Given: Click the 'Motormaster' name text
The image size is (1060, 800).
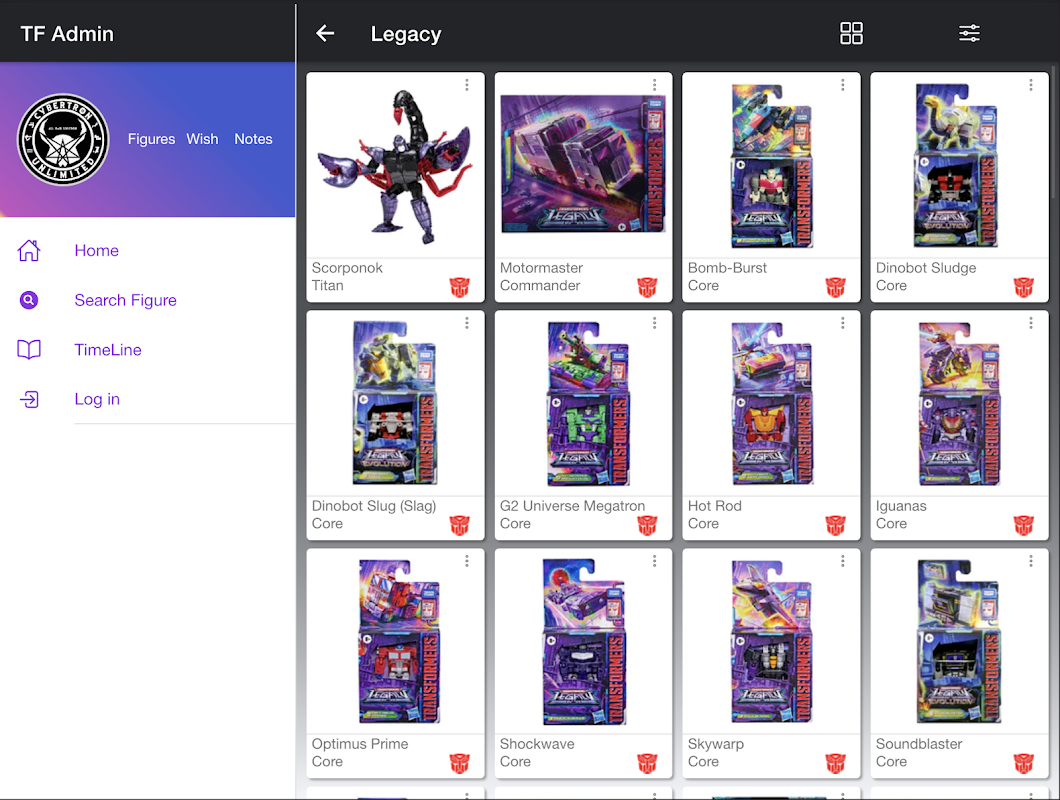Looking at the screenshot, I should coord(541,268).
